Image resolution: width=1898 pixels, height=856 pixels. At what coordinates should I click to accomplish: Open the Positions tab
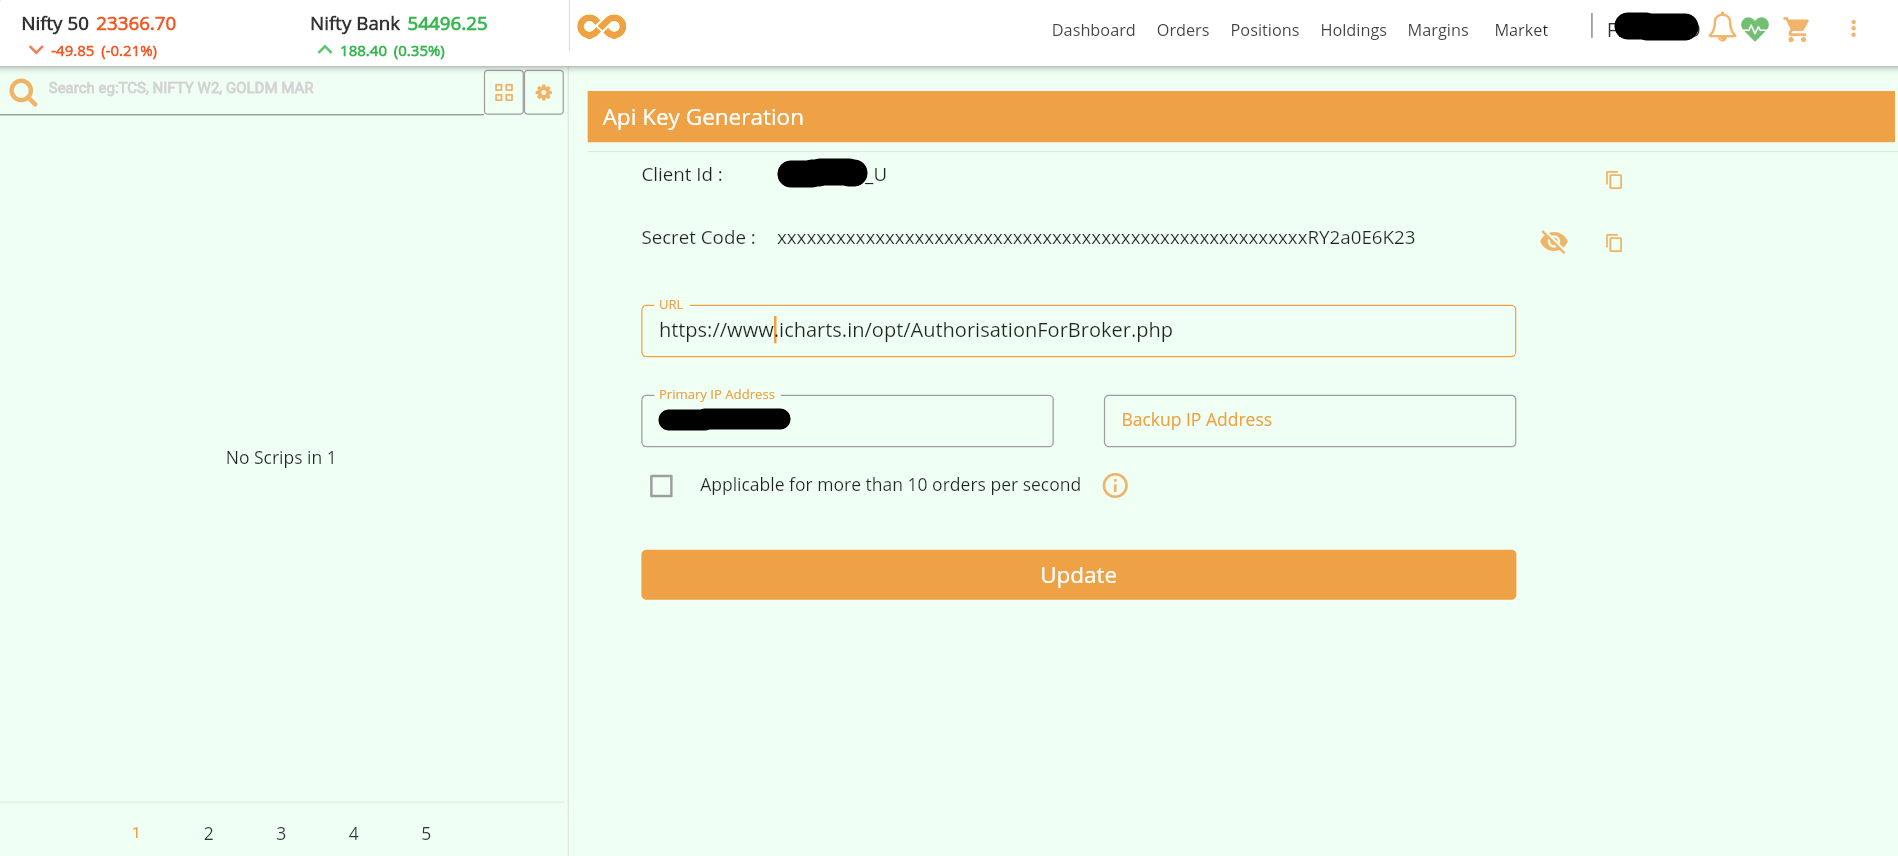[x=1265, y=30]
